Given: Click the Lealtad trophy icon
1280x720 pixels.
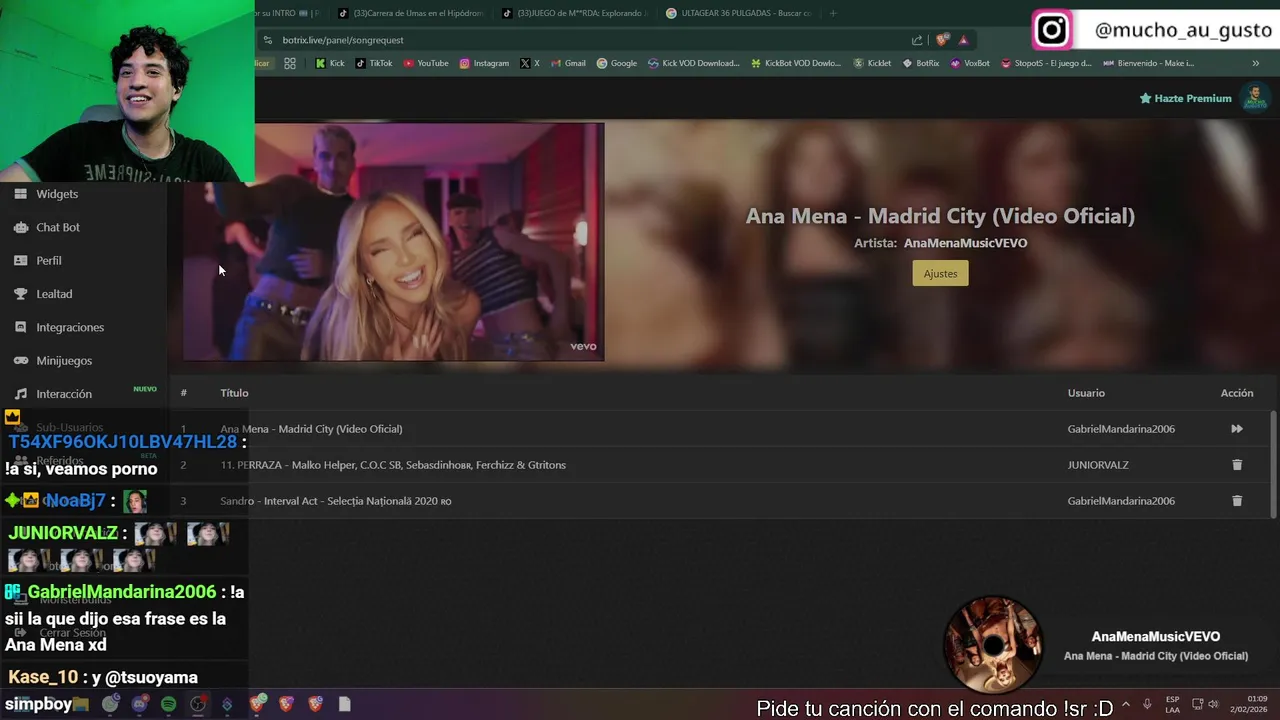Looking at the screenshot, I should [x=20, y=294].
